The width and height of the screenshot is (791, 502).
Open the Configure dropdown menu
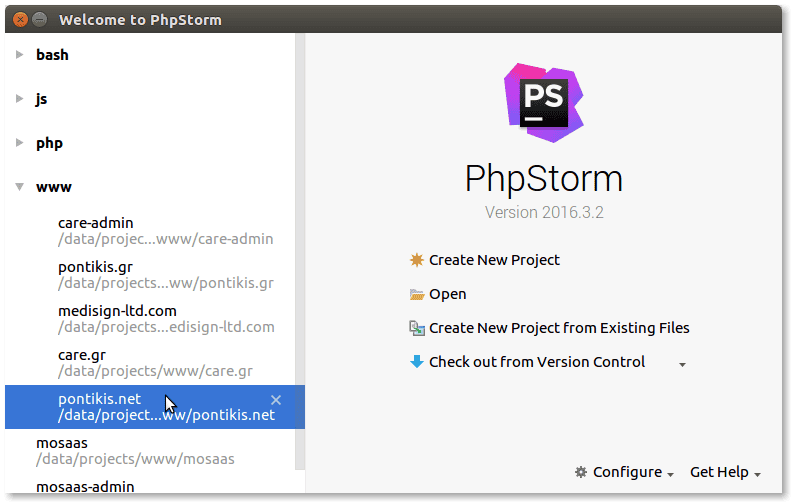coord(625,472)
